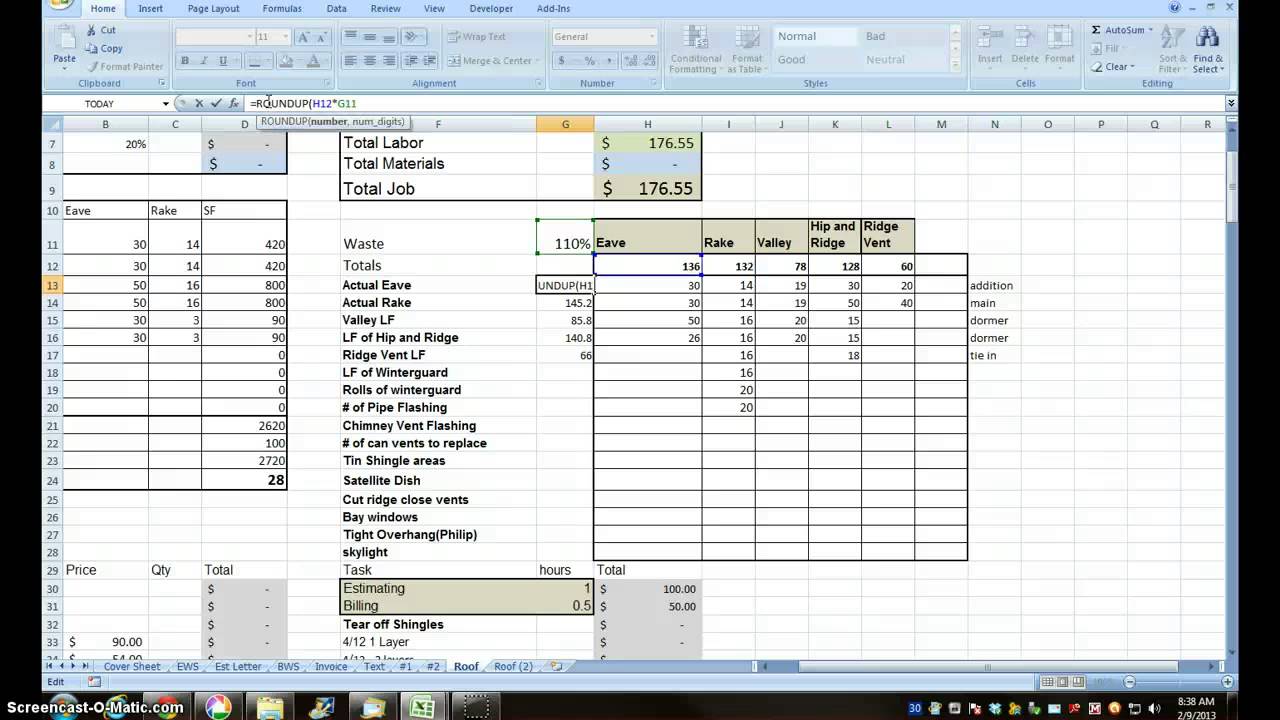This screenshot has width=1280, height=720.
Task: Add a new worksheet tab
Action: (x=557, y=666)
